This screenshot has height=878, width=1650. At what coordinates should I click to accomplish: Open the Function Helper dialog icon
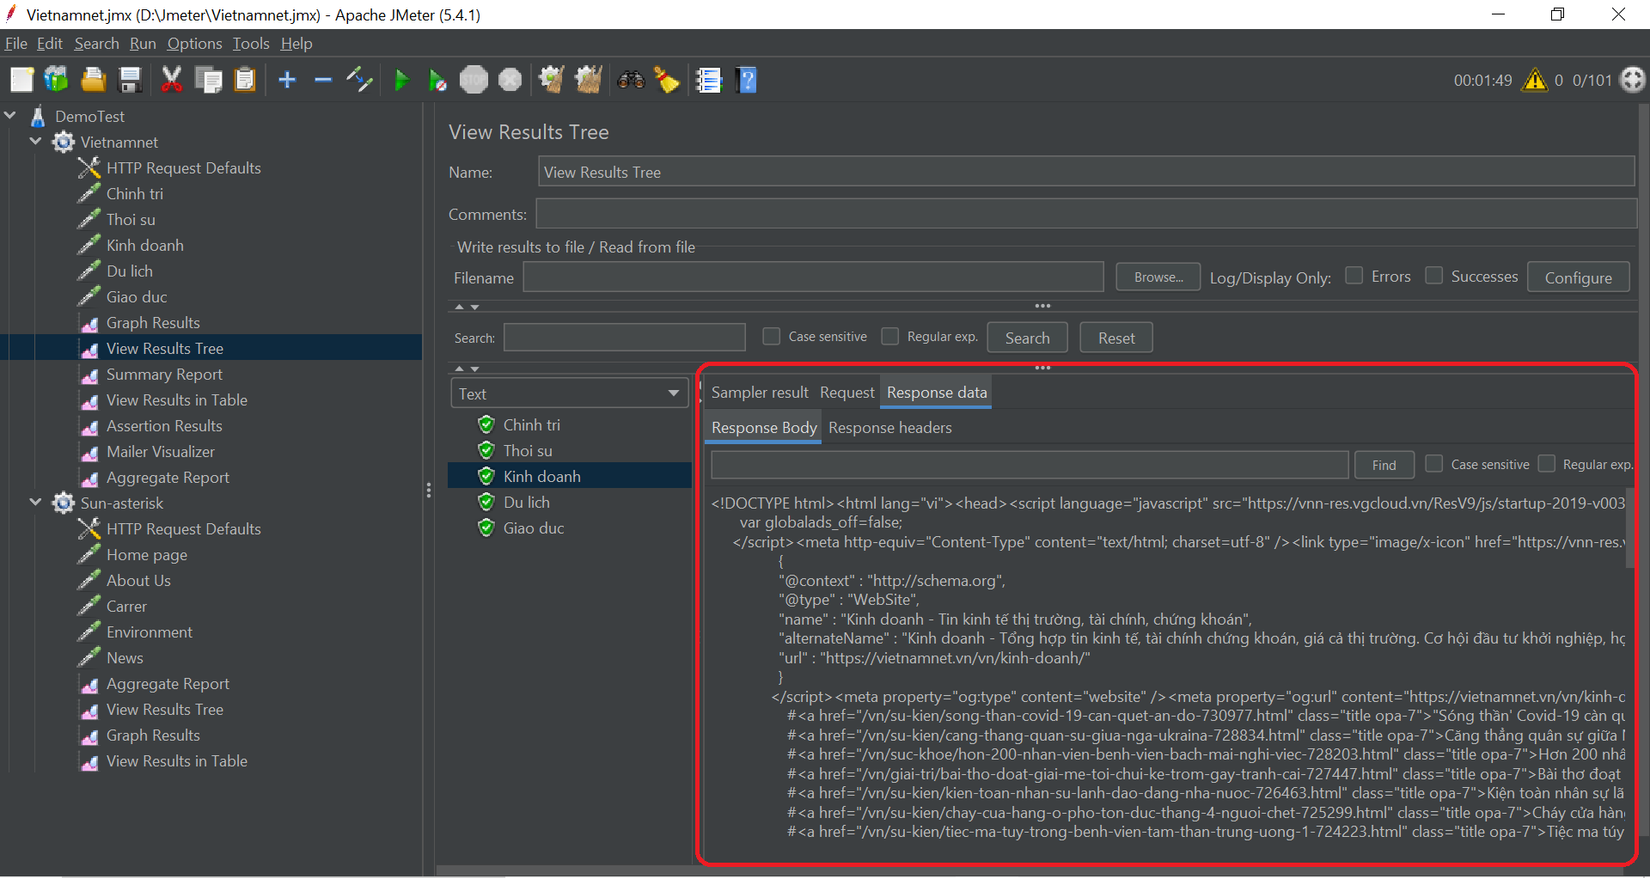pyautogui.click(x=709, y=80)
